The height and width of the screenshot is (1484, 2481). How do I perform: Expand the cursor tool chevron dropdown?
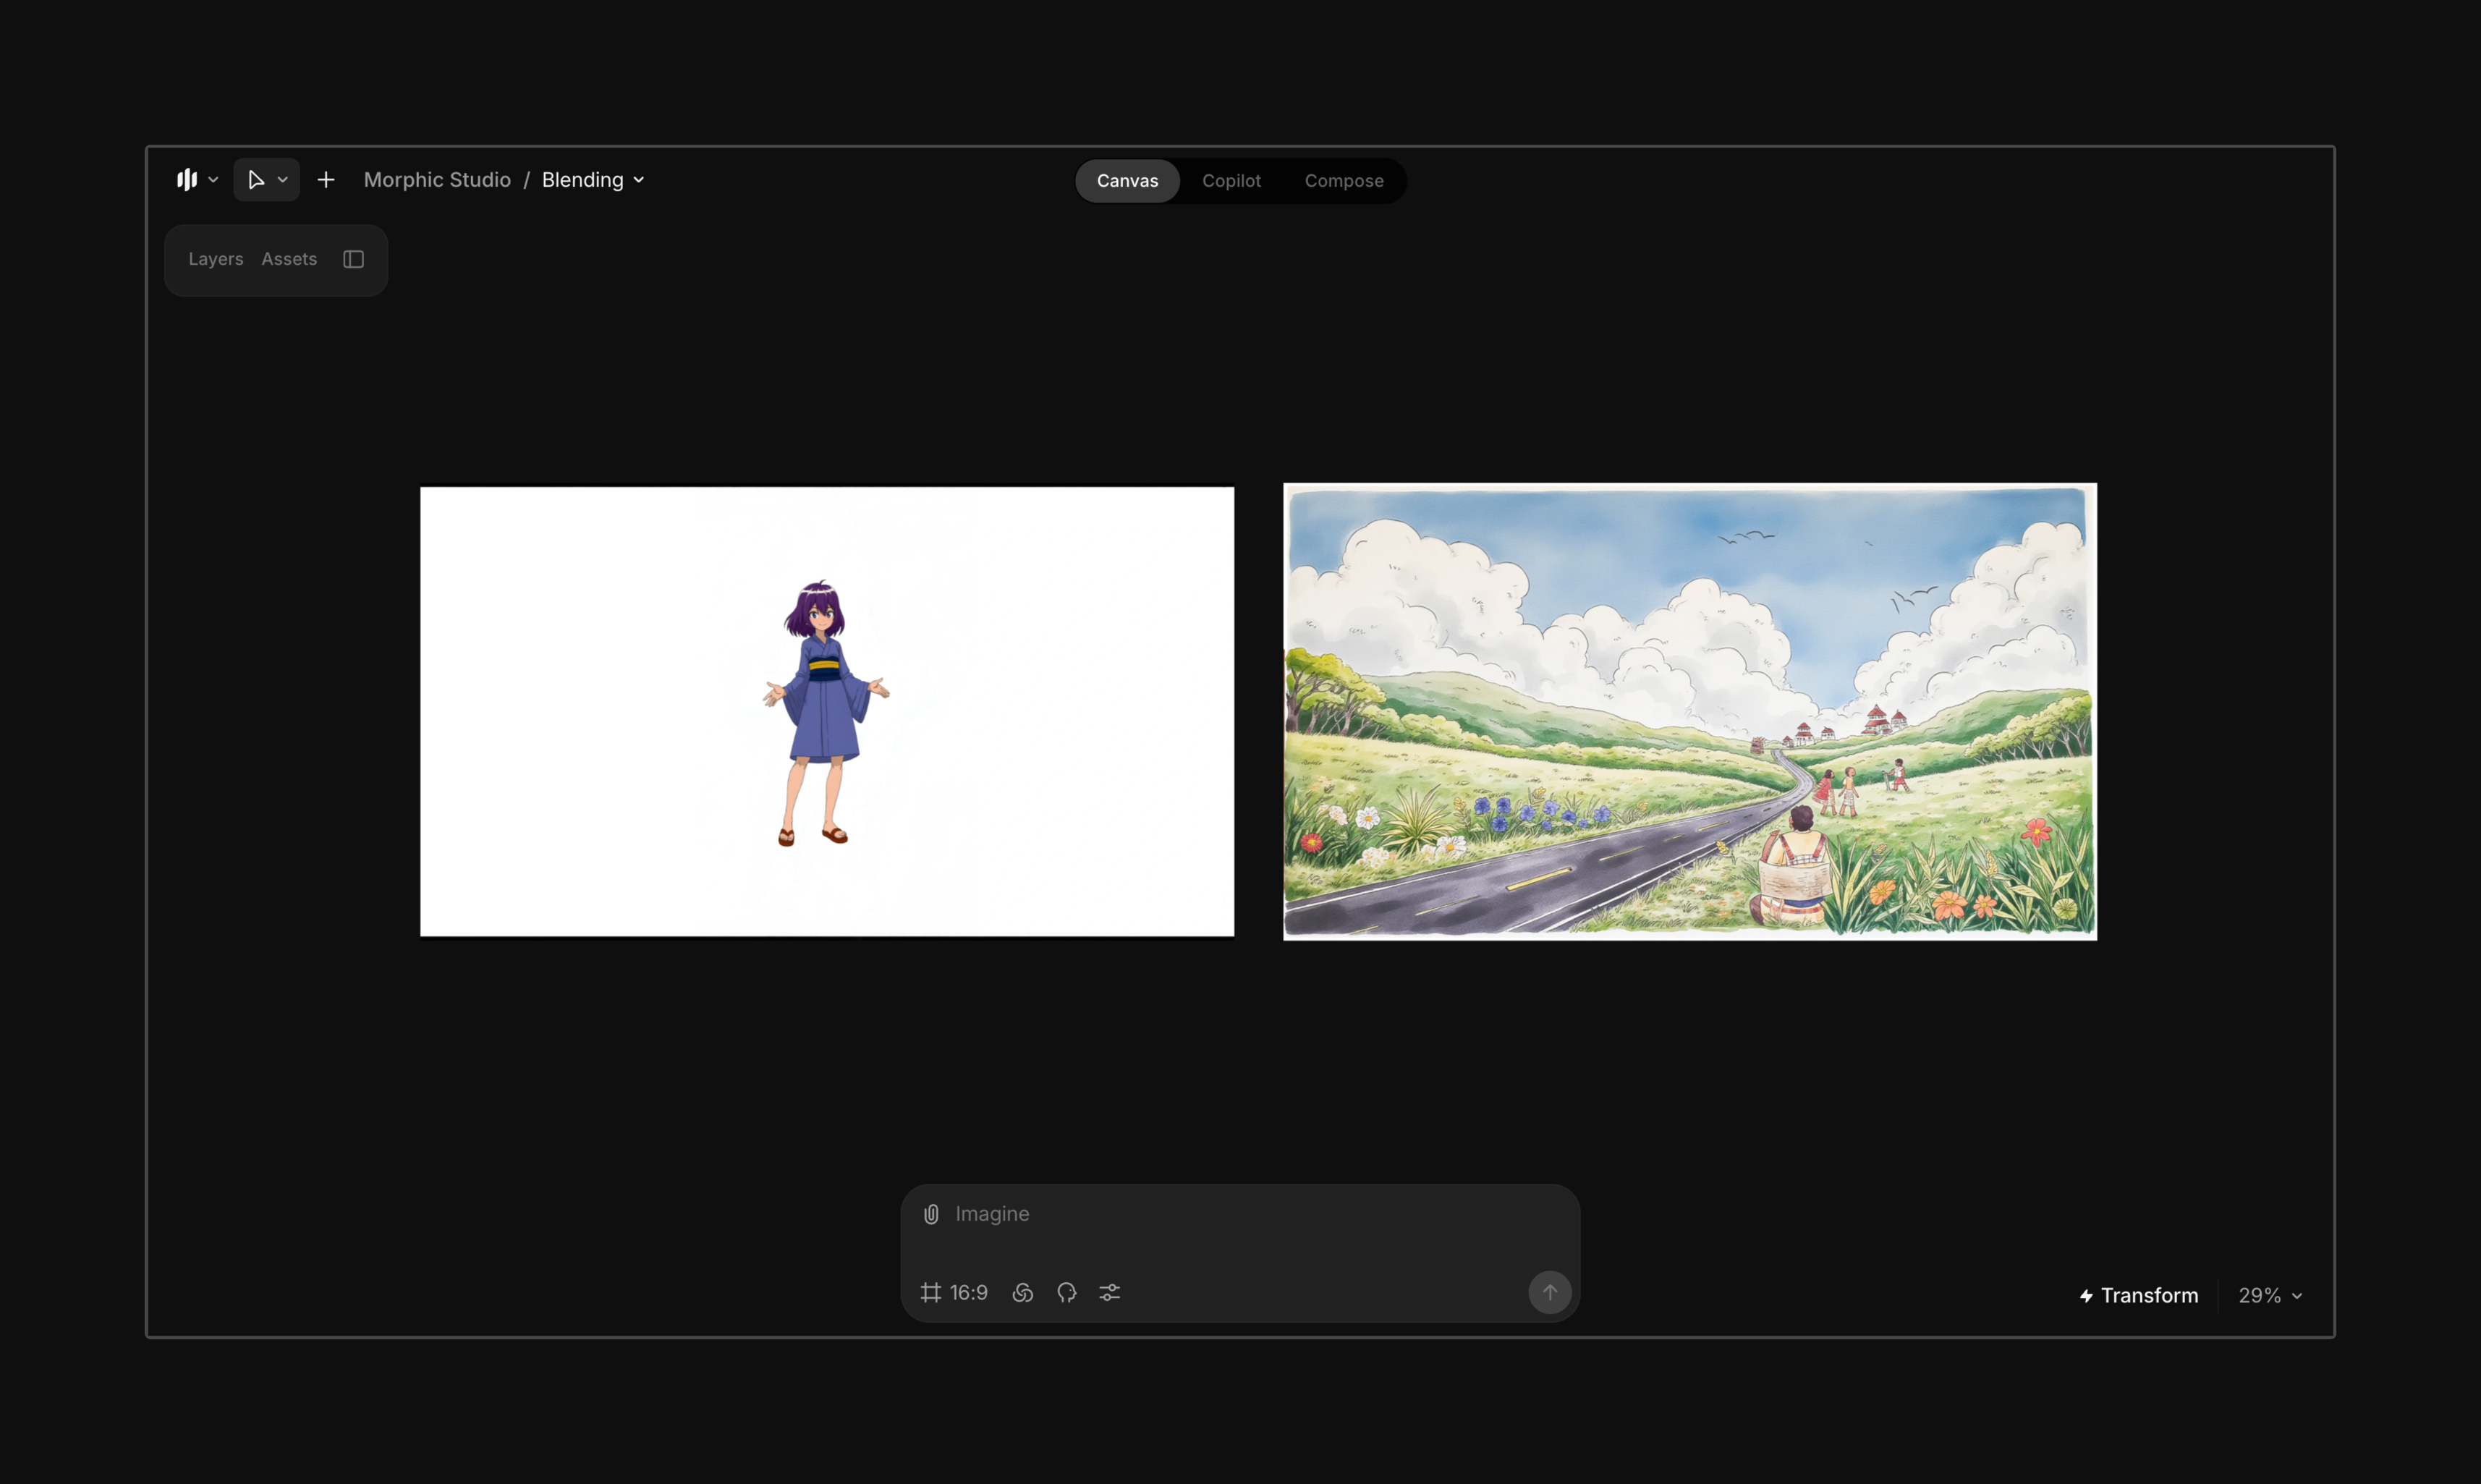pos(283,180)
